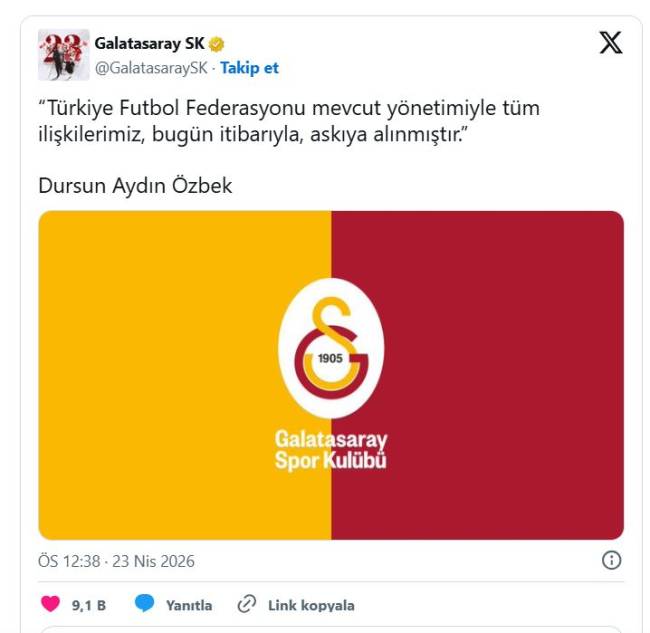Open the info circle icon beside the timestamp
The height and width of the screenshot is (633, 650).
611,560
